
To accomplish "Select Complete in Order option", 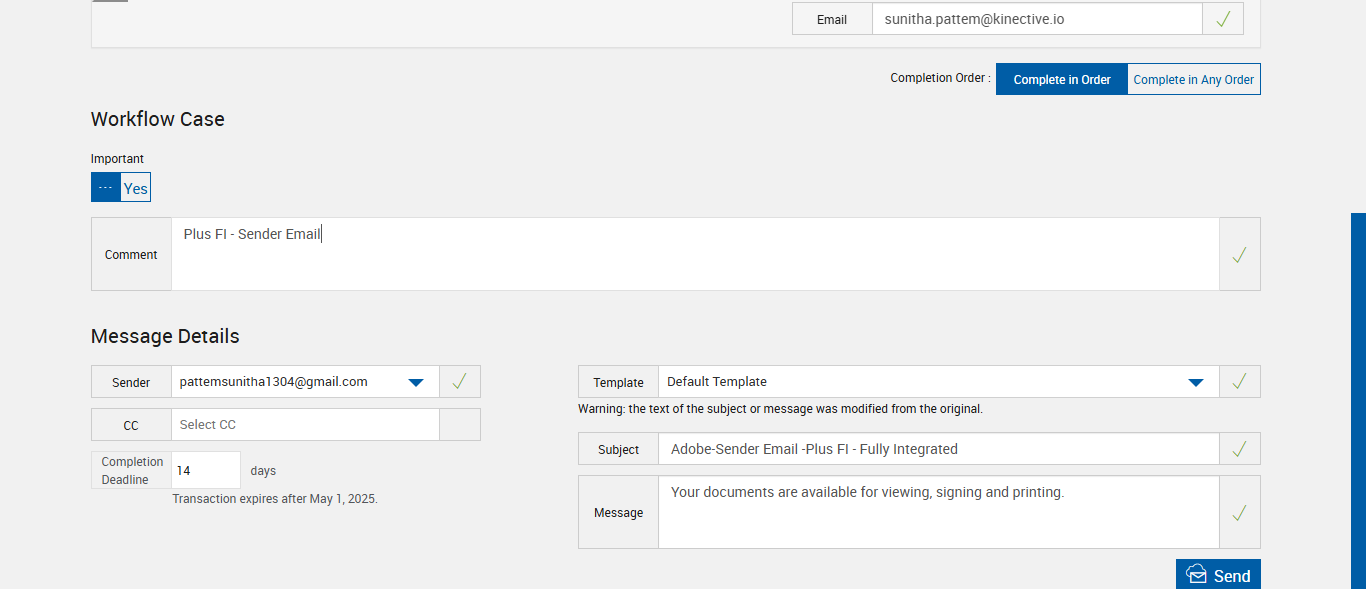I will [1062, 80].
